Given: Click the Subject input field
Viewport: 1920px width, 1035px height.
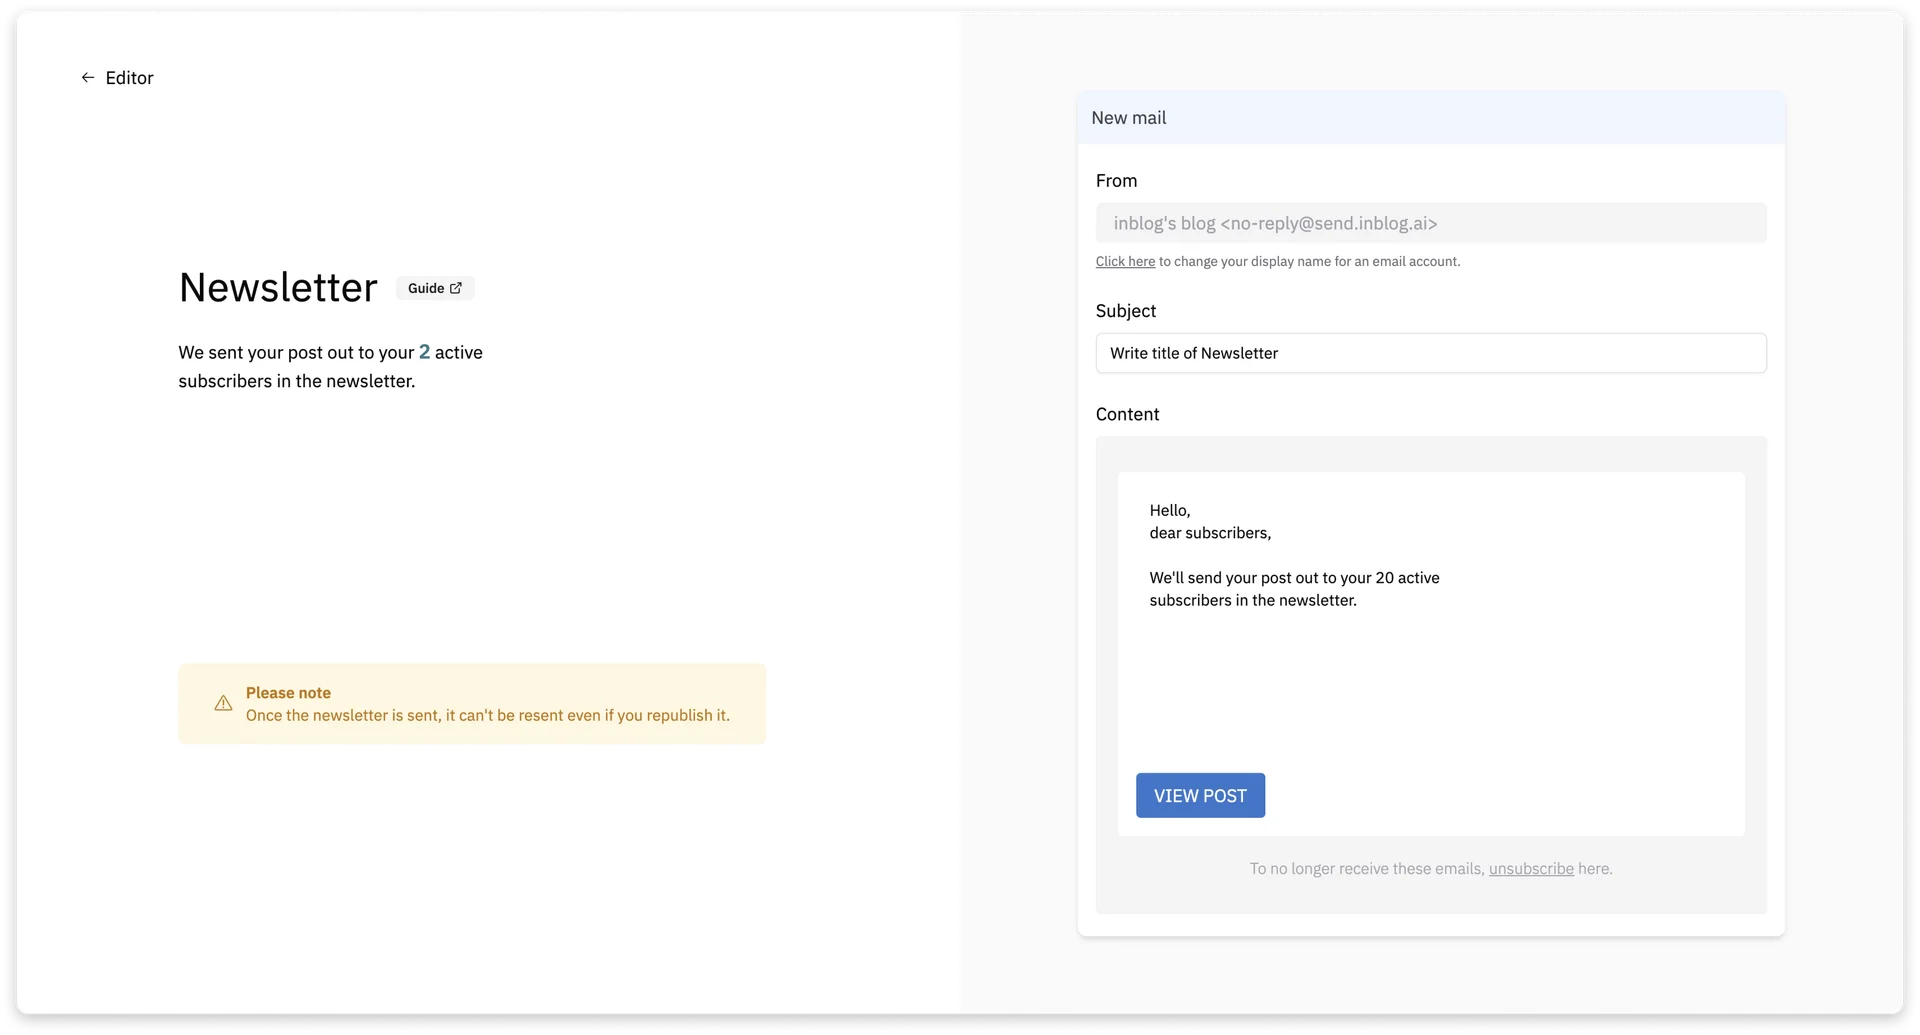Looking at the screenshot, I should 1430,353.
